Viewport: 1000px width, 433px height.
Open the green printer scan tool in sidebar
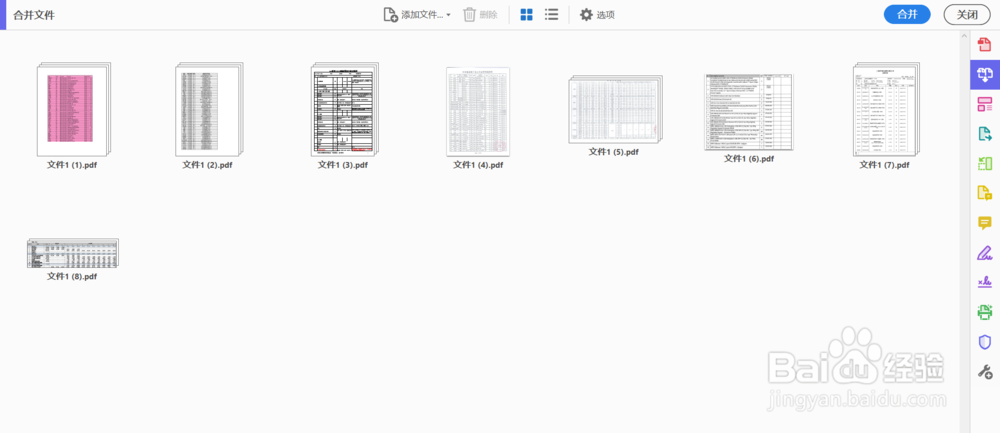click(985, 312)
